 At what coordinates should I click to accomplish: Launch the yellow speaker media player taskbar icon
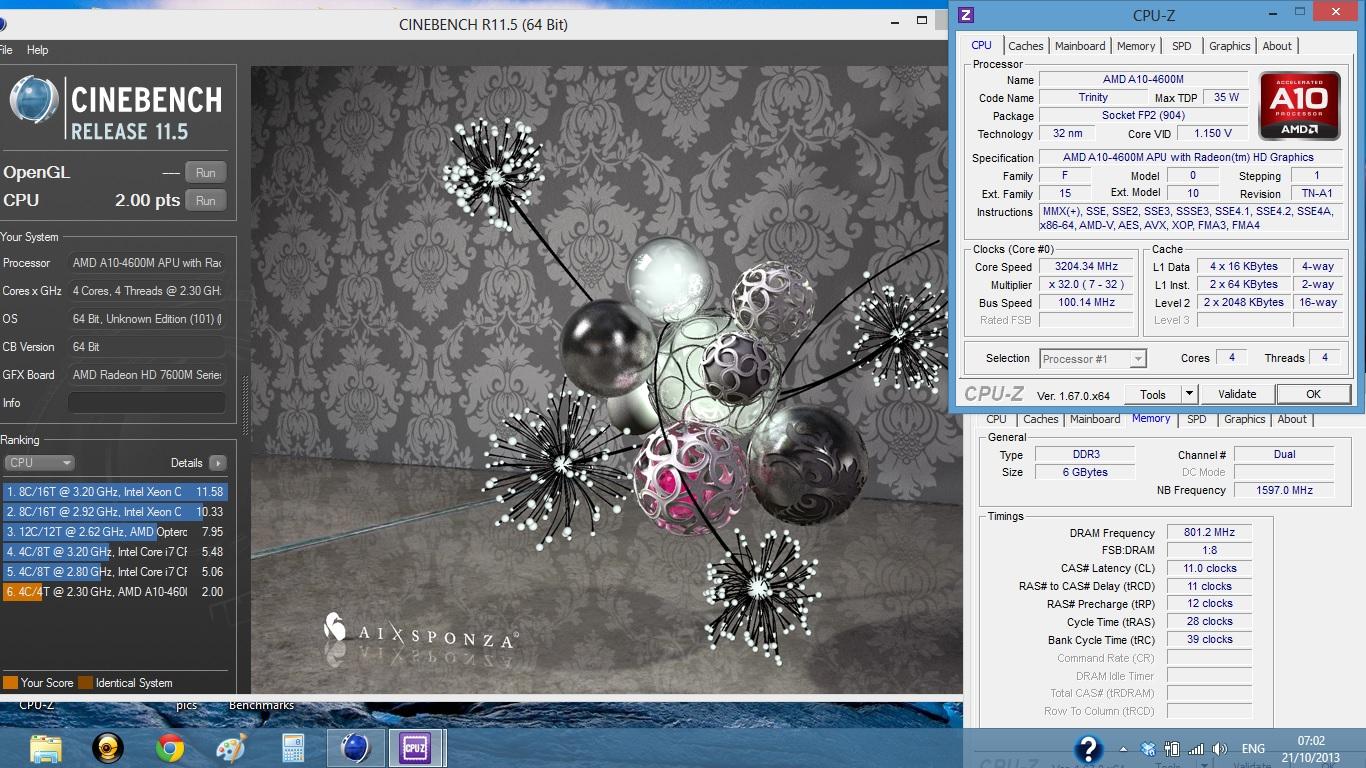tap(108, 748)
